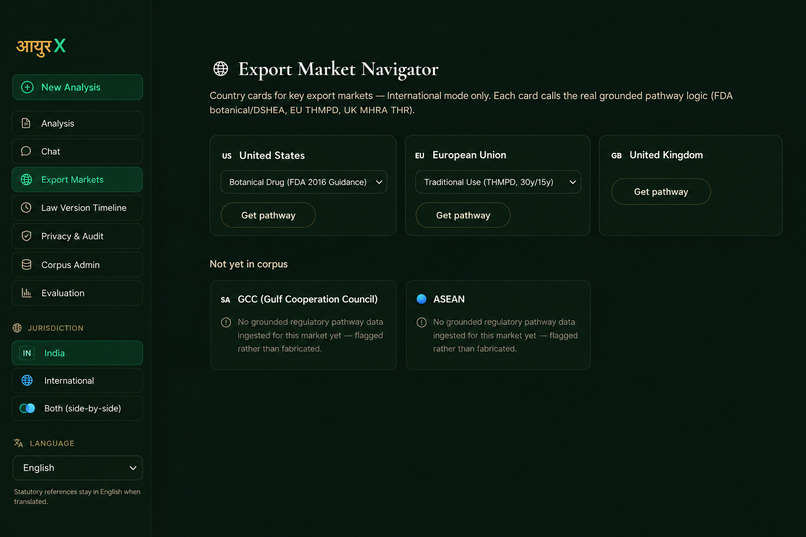Open the Traditional Use (THMPD, 30y/15y) dropdown

[498, 182]
